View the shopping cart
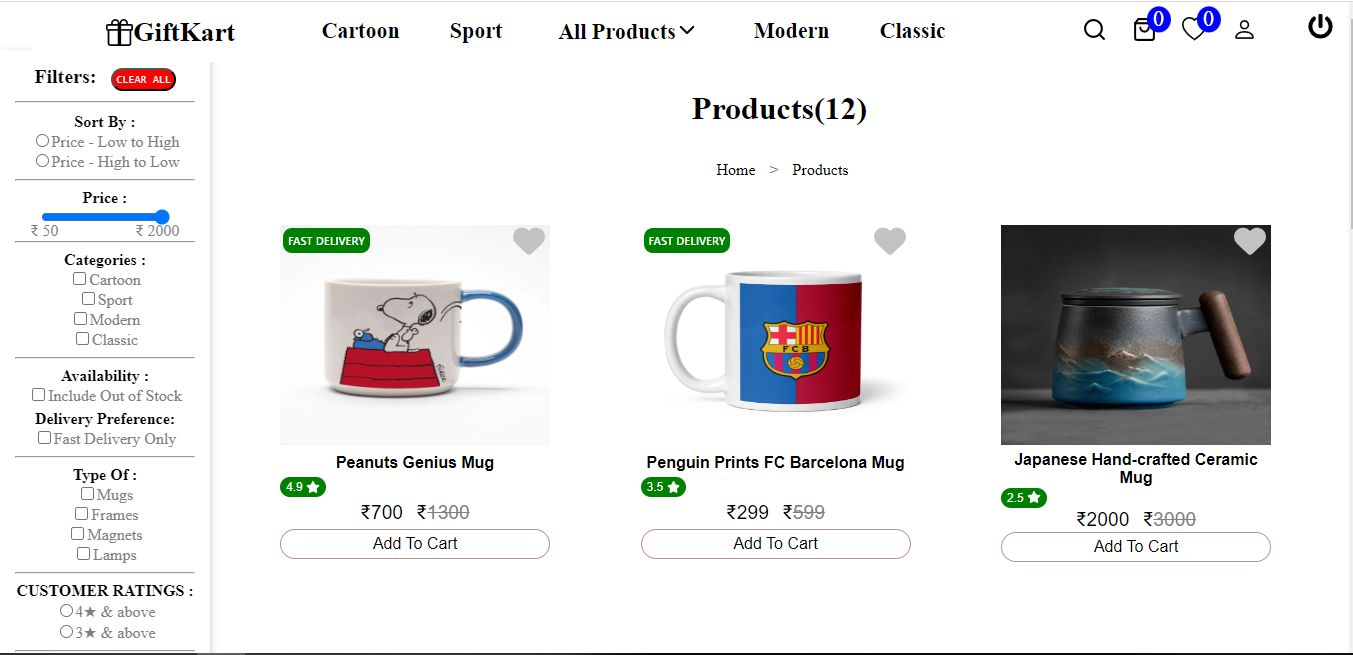1353x655 pixels. point(1144,30)
